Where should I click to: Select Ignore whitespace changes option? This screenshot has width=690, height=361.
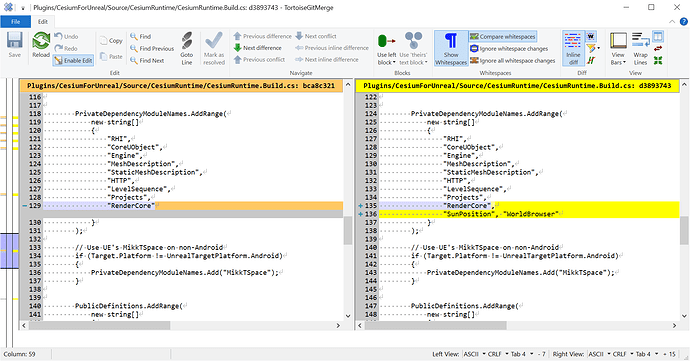point(509,48)
